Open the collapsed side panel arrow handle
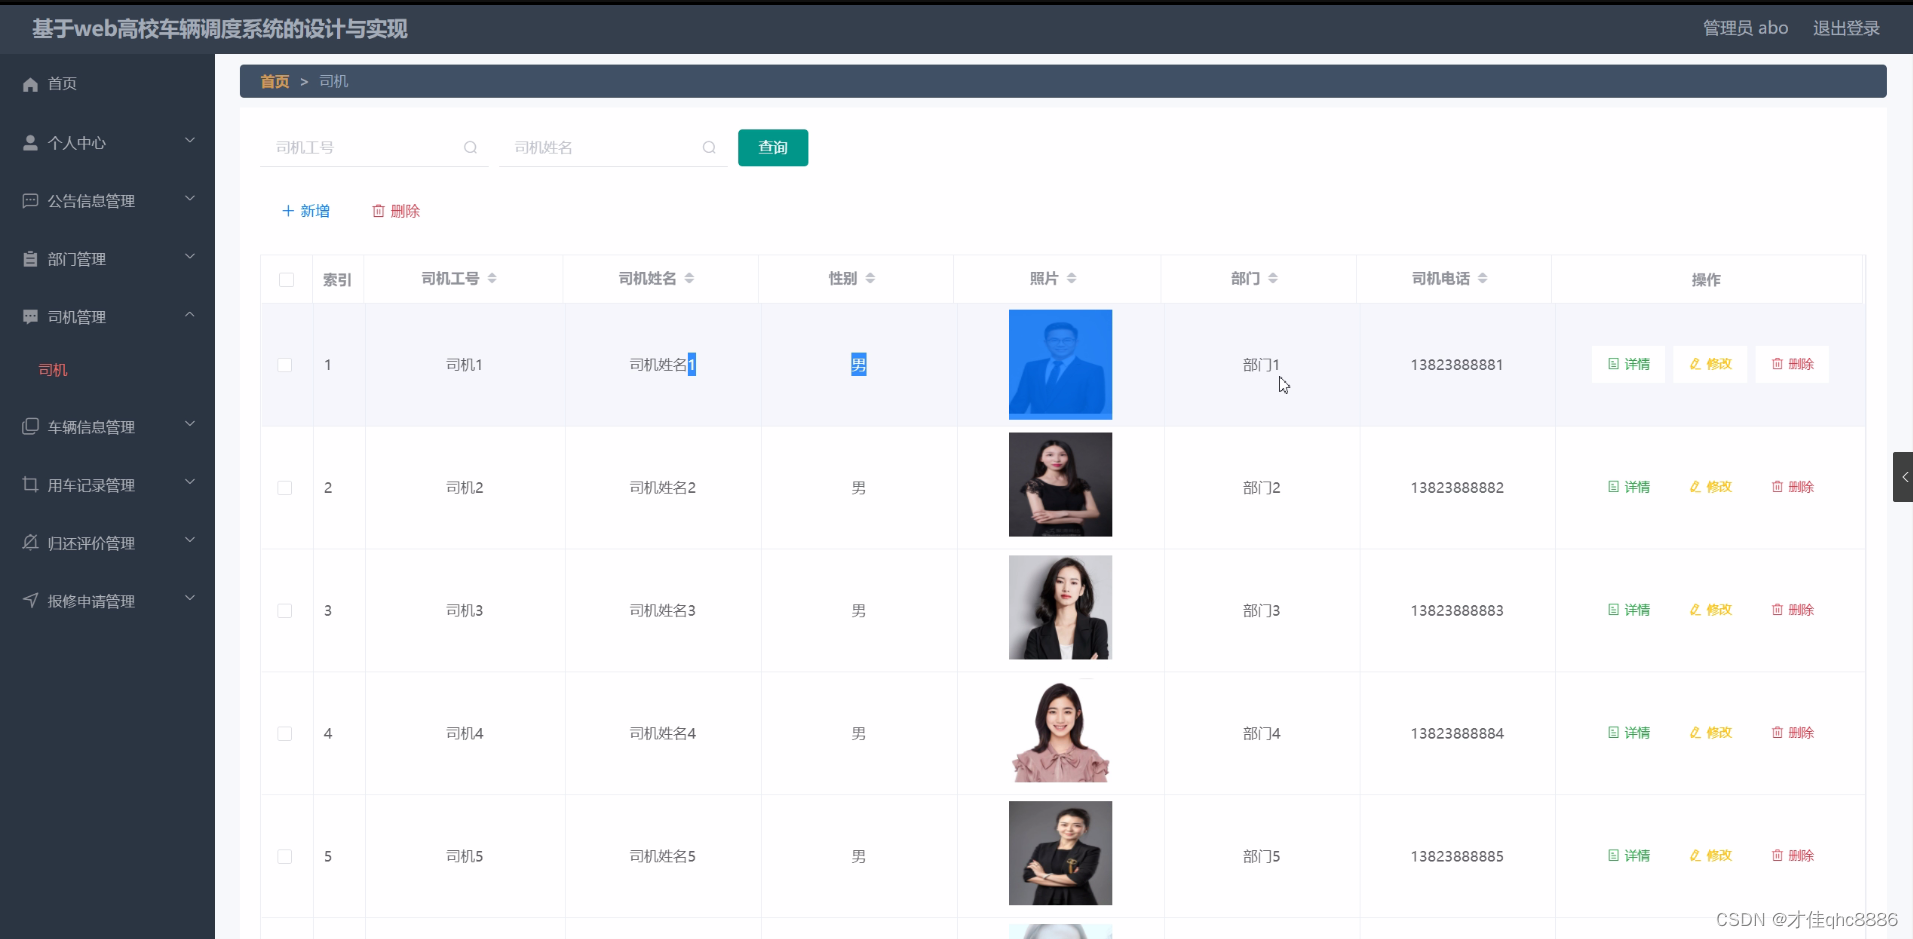Viewport: 1913px width, 939px height. tap(1903, 477)
